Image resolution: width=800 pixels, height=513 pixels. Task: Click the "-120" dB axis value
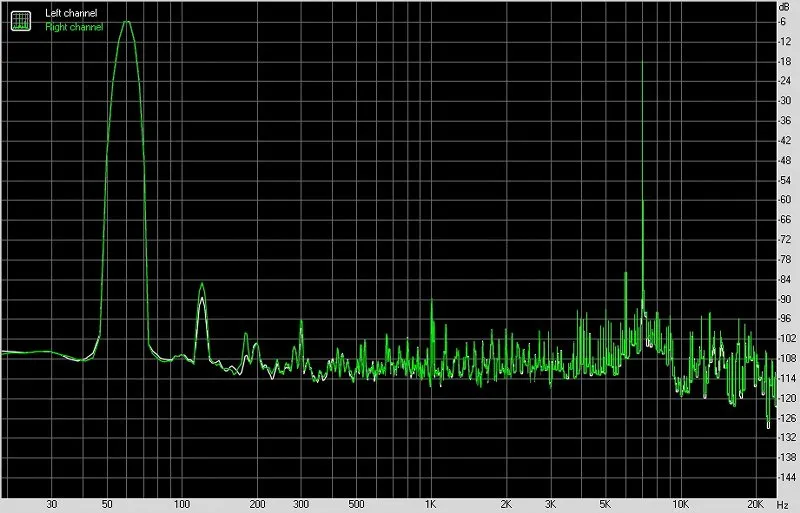pyautogui.click(x=787, y=398)
